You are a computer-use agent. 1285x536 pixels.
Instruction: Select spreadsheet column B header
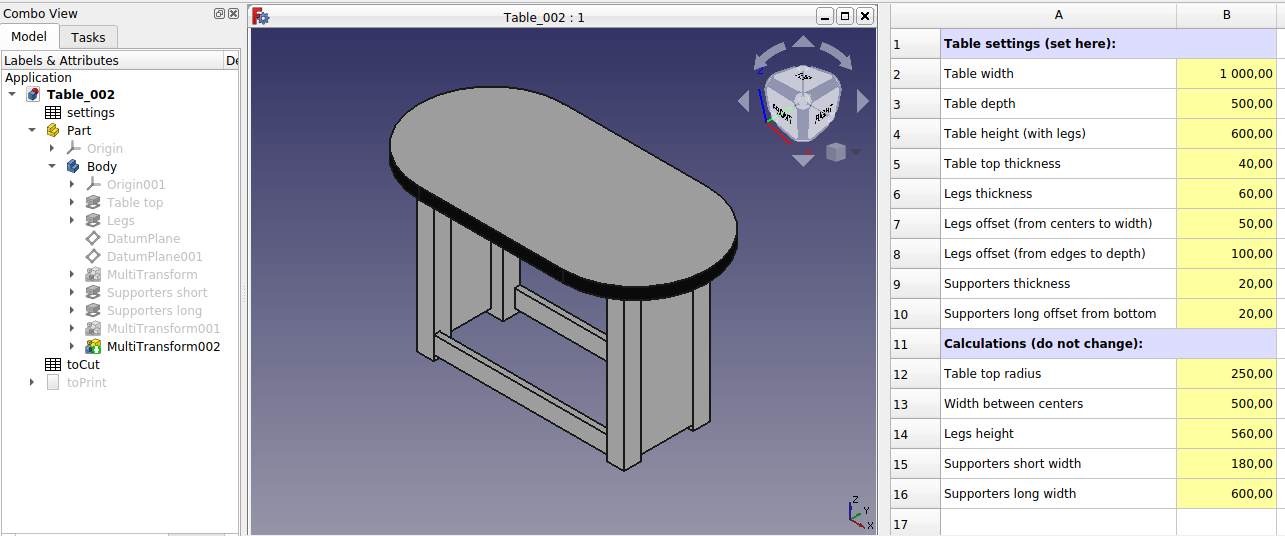click(1226, 15)
